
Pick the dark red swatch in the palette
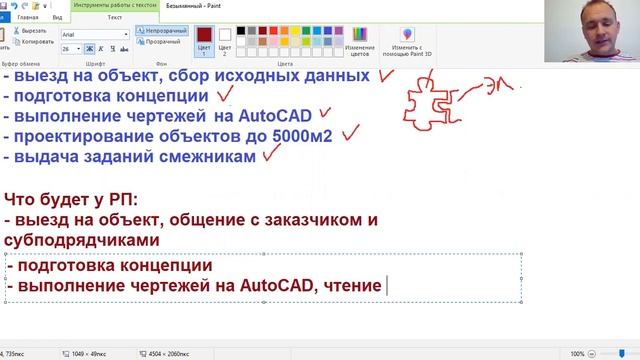pos(262,31)
